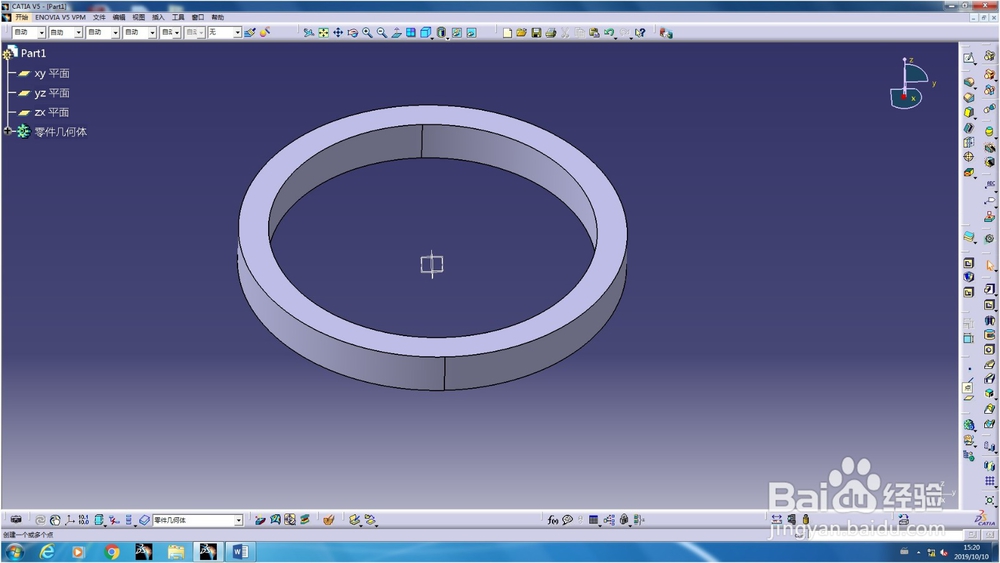Select xy 平面 in the tree
This screenshot has height=563, width=1000.
[52, 73]
